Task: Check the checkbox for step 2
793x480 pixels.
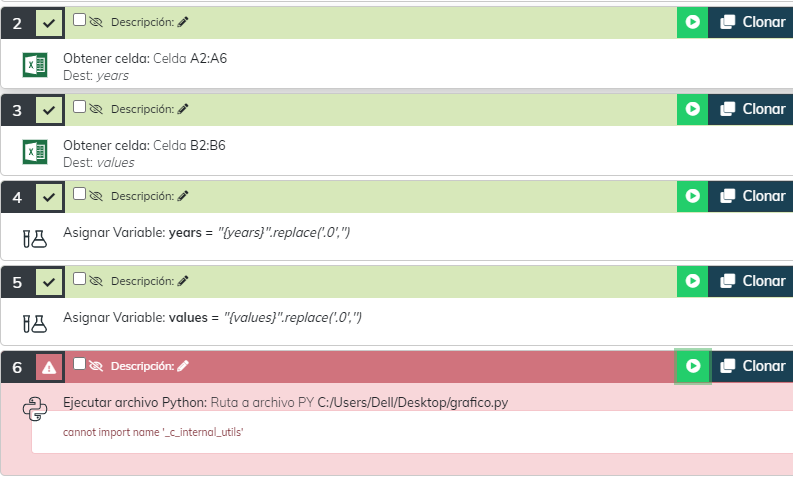Action: coord(80,19)
